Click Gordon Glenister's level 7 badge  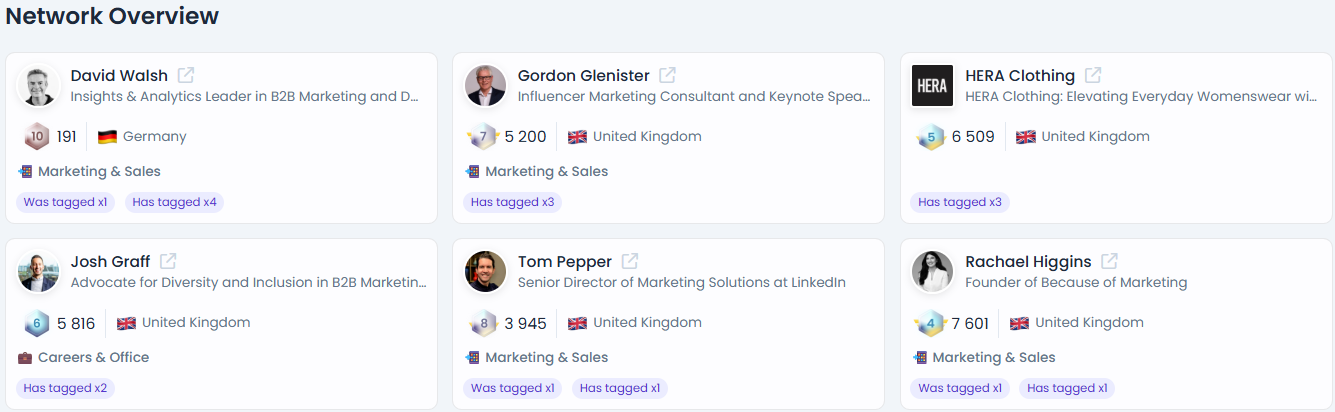(483, 136)
